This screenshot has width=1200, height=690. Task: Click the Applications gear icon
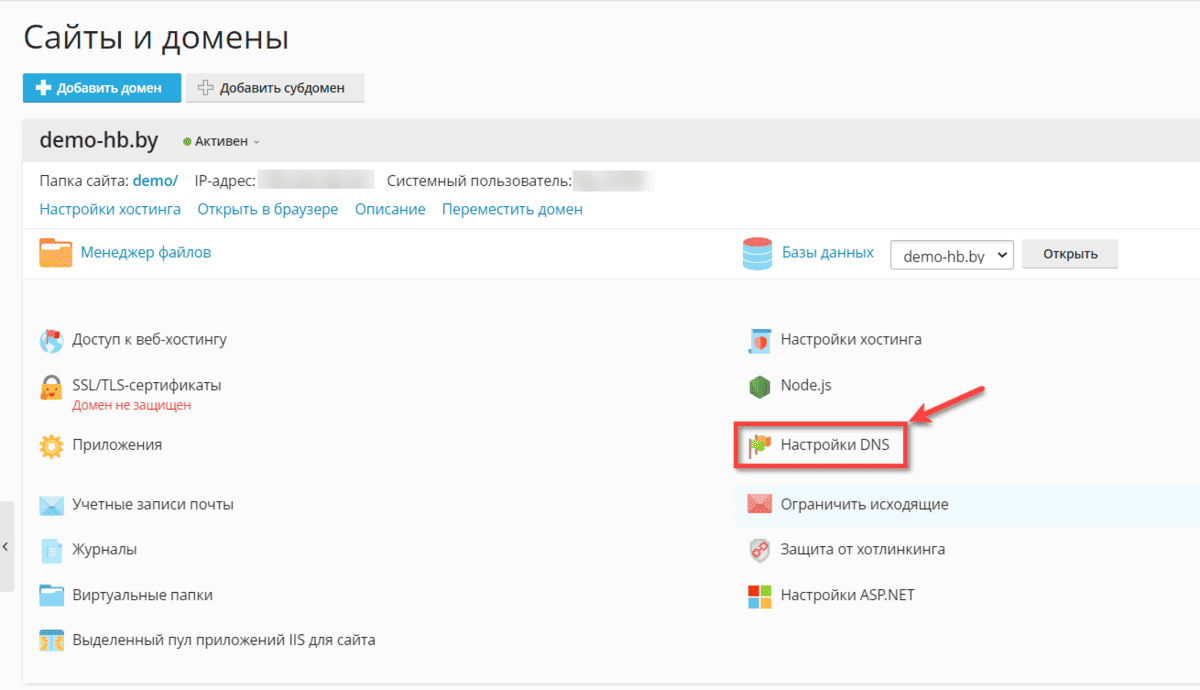click(x=52, y=445)
